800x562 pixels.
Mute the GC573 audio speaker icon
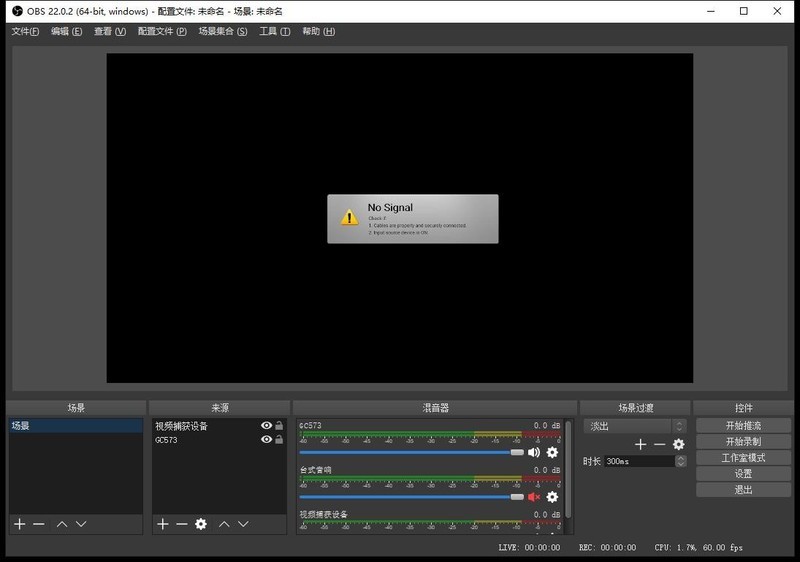(x=533, y=452)
